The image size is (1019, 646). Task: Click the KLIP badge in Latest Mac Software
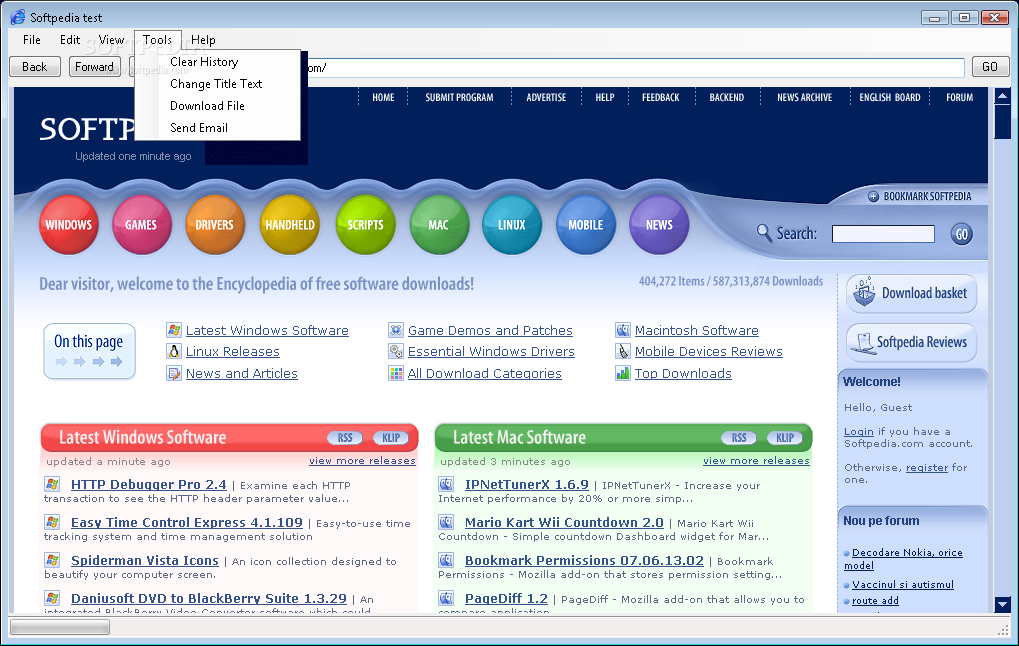784,438
